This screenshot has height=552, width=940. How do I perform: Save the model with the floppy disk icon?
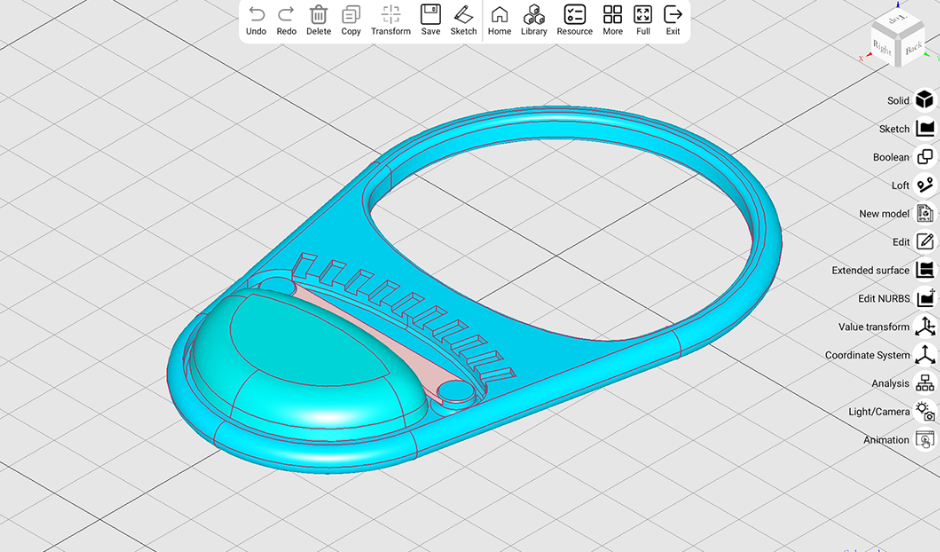tap(430, 14)
